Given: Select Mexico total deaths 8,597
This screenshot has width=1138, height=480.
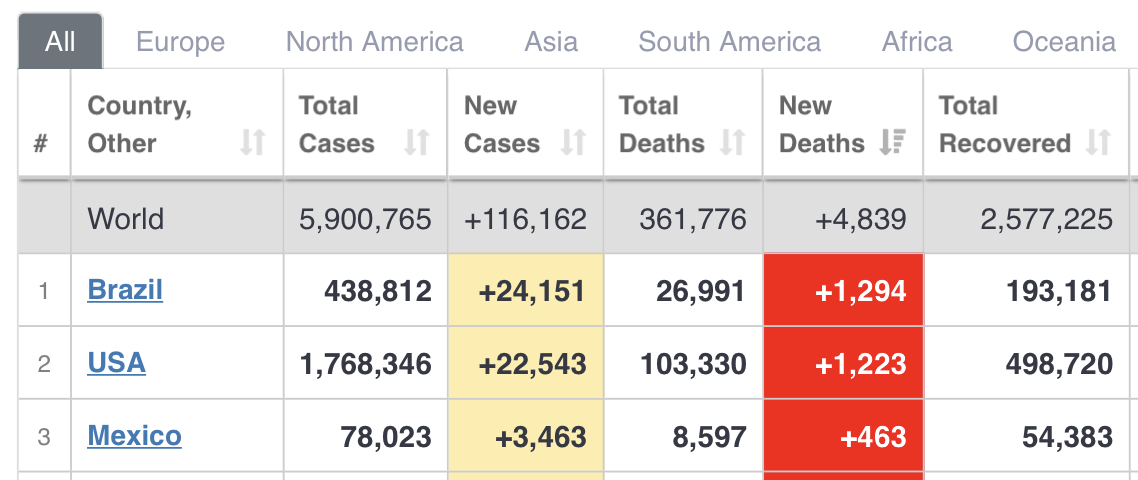Looking at the screenshot, I should point(709,436).
